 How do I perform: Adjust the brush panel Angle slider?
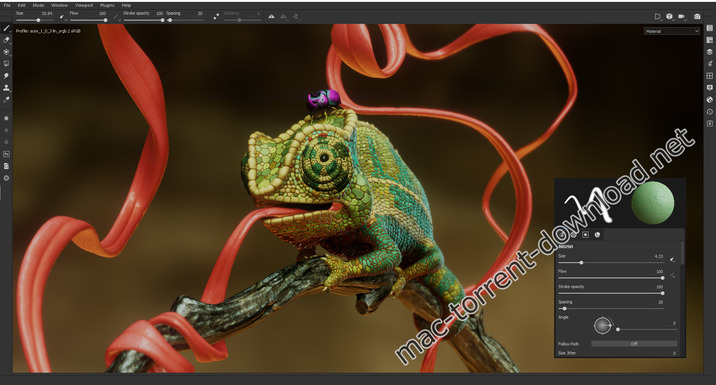pos(646,329)
